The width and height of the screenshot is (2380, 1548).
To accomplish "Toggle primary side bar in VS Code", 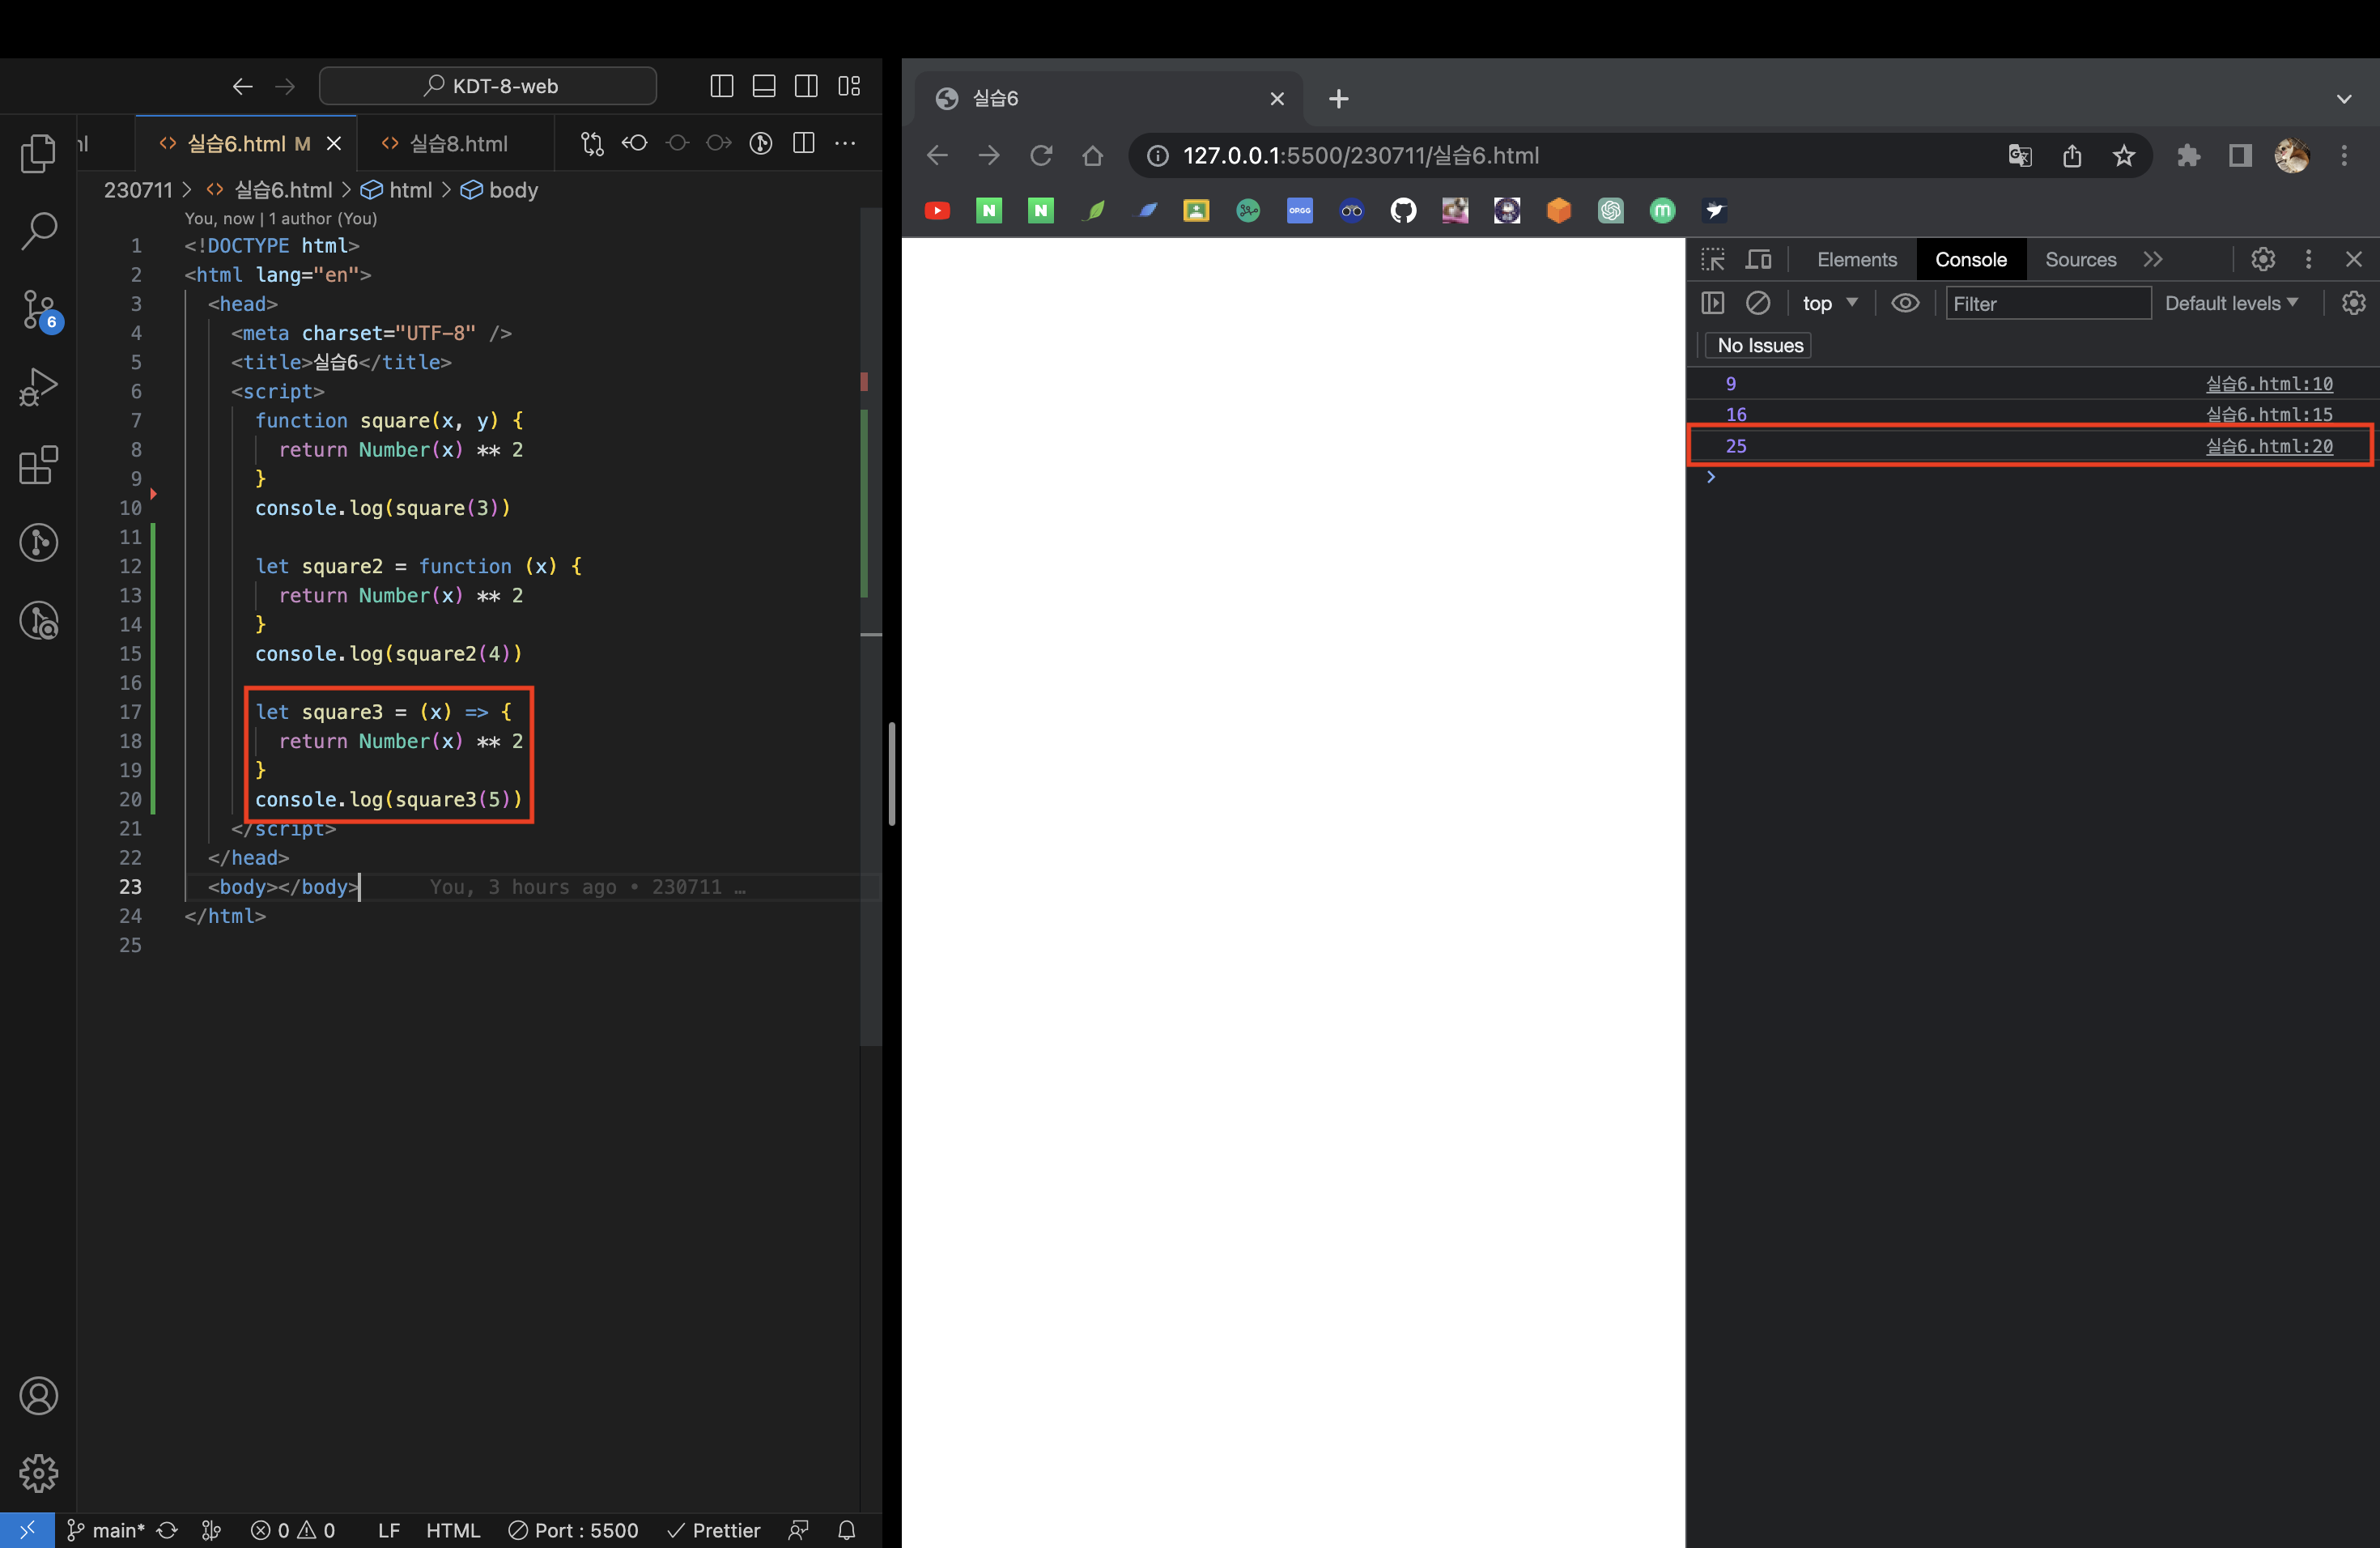I will pyautogui.click(x=721, y=86).
